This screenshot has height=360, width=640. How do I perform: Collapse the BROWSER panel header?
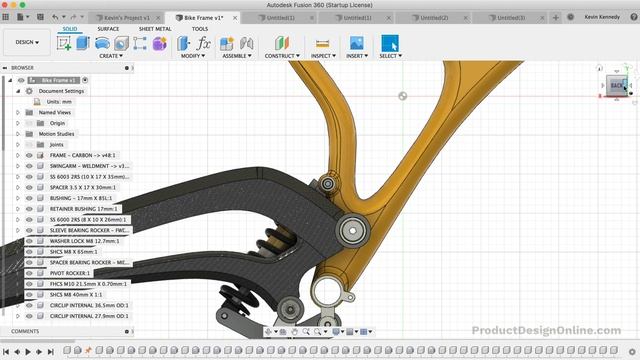click(x=5, y=68)
